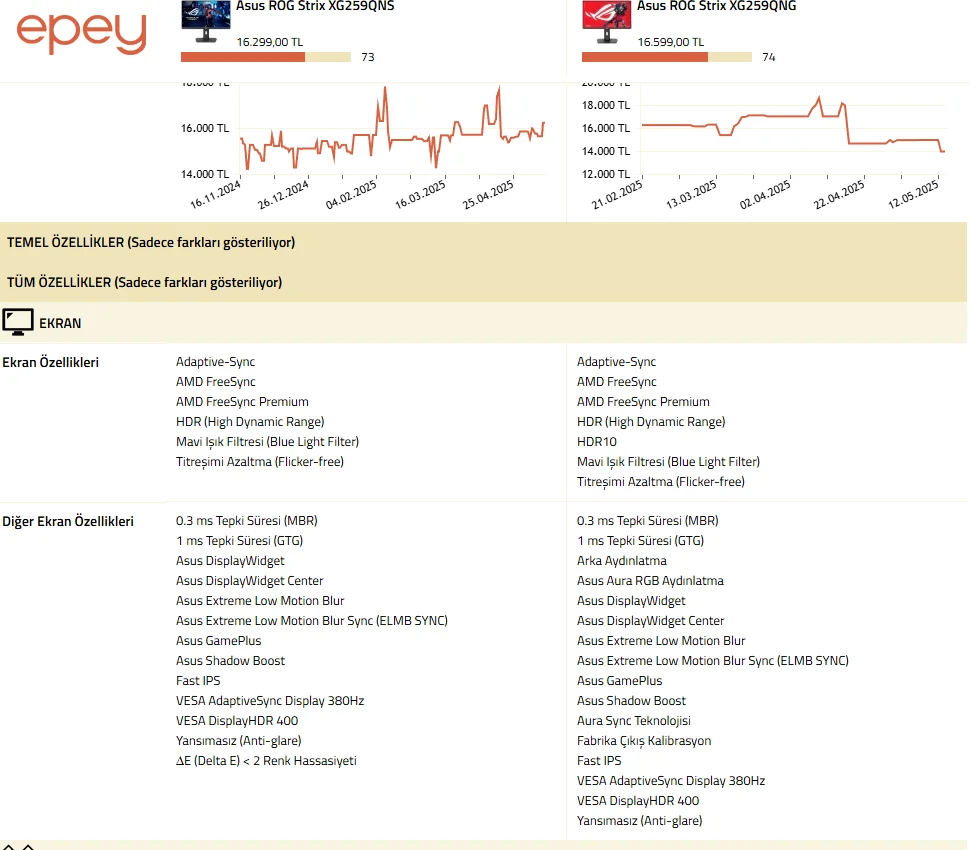Click the 25.04.2025 date label on chart

coord(488,194)
